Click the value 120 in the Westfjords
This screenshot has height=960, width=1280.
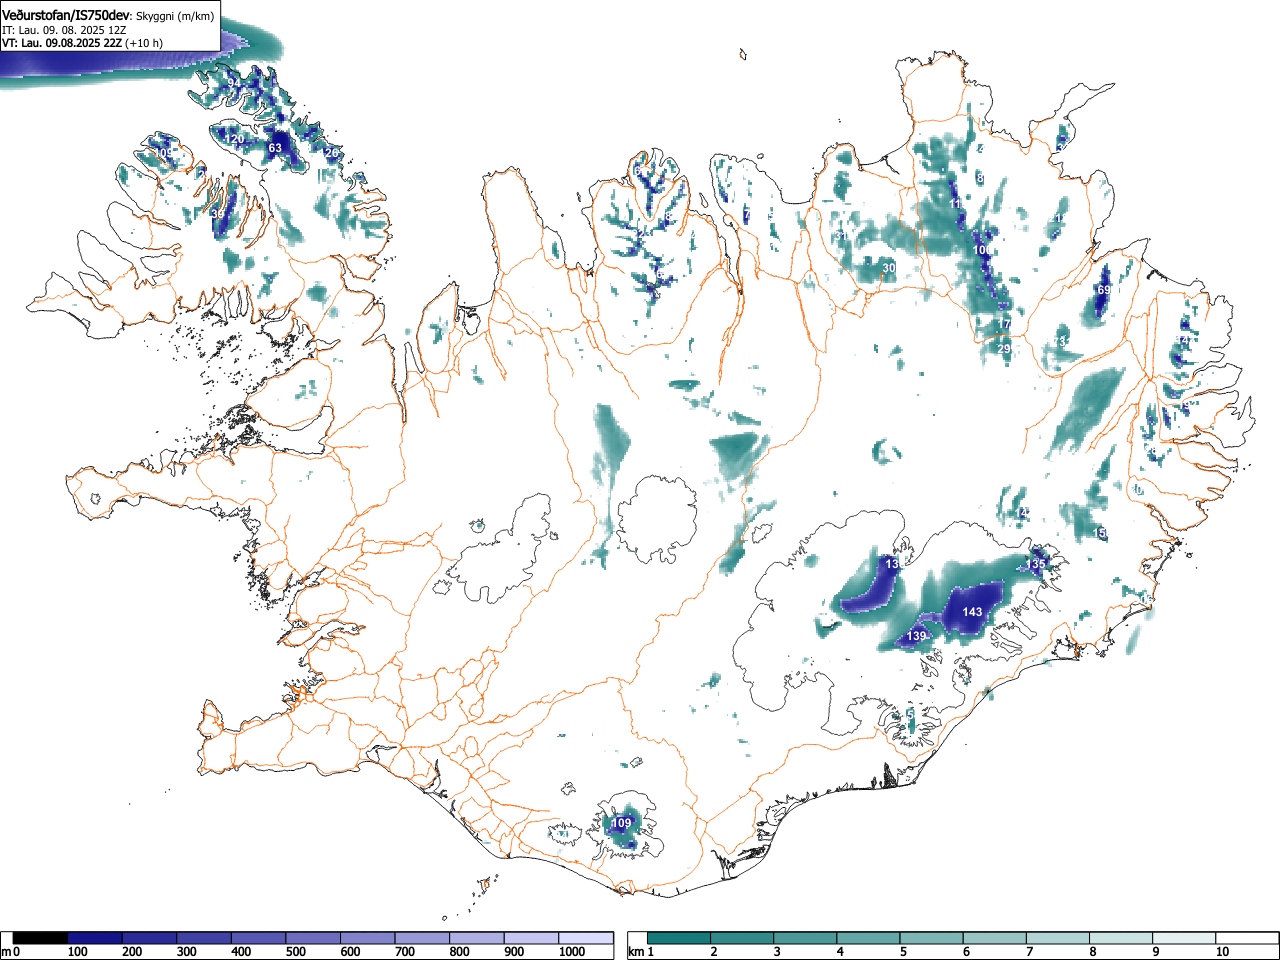[x=234, y=139]
